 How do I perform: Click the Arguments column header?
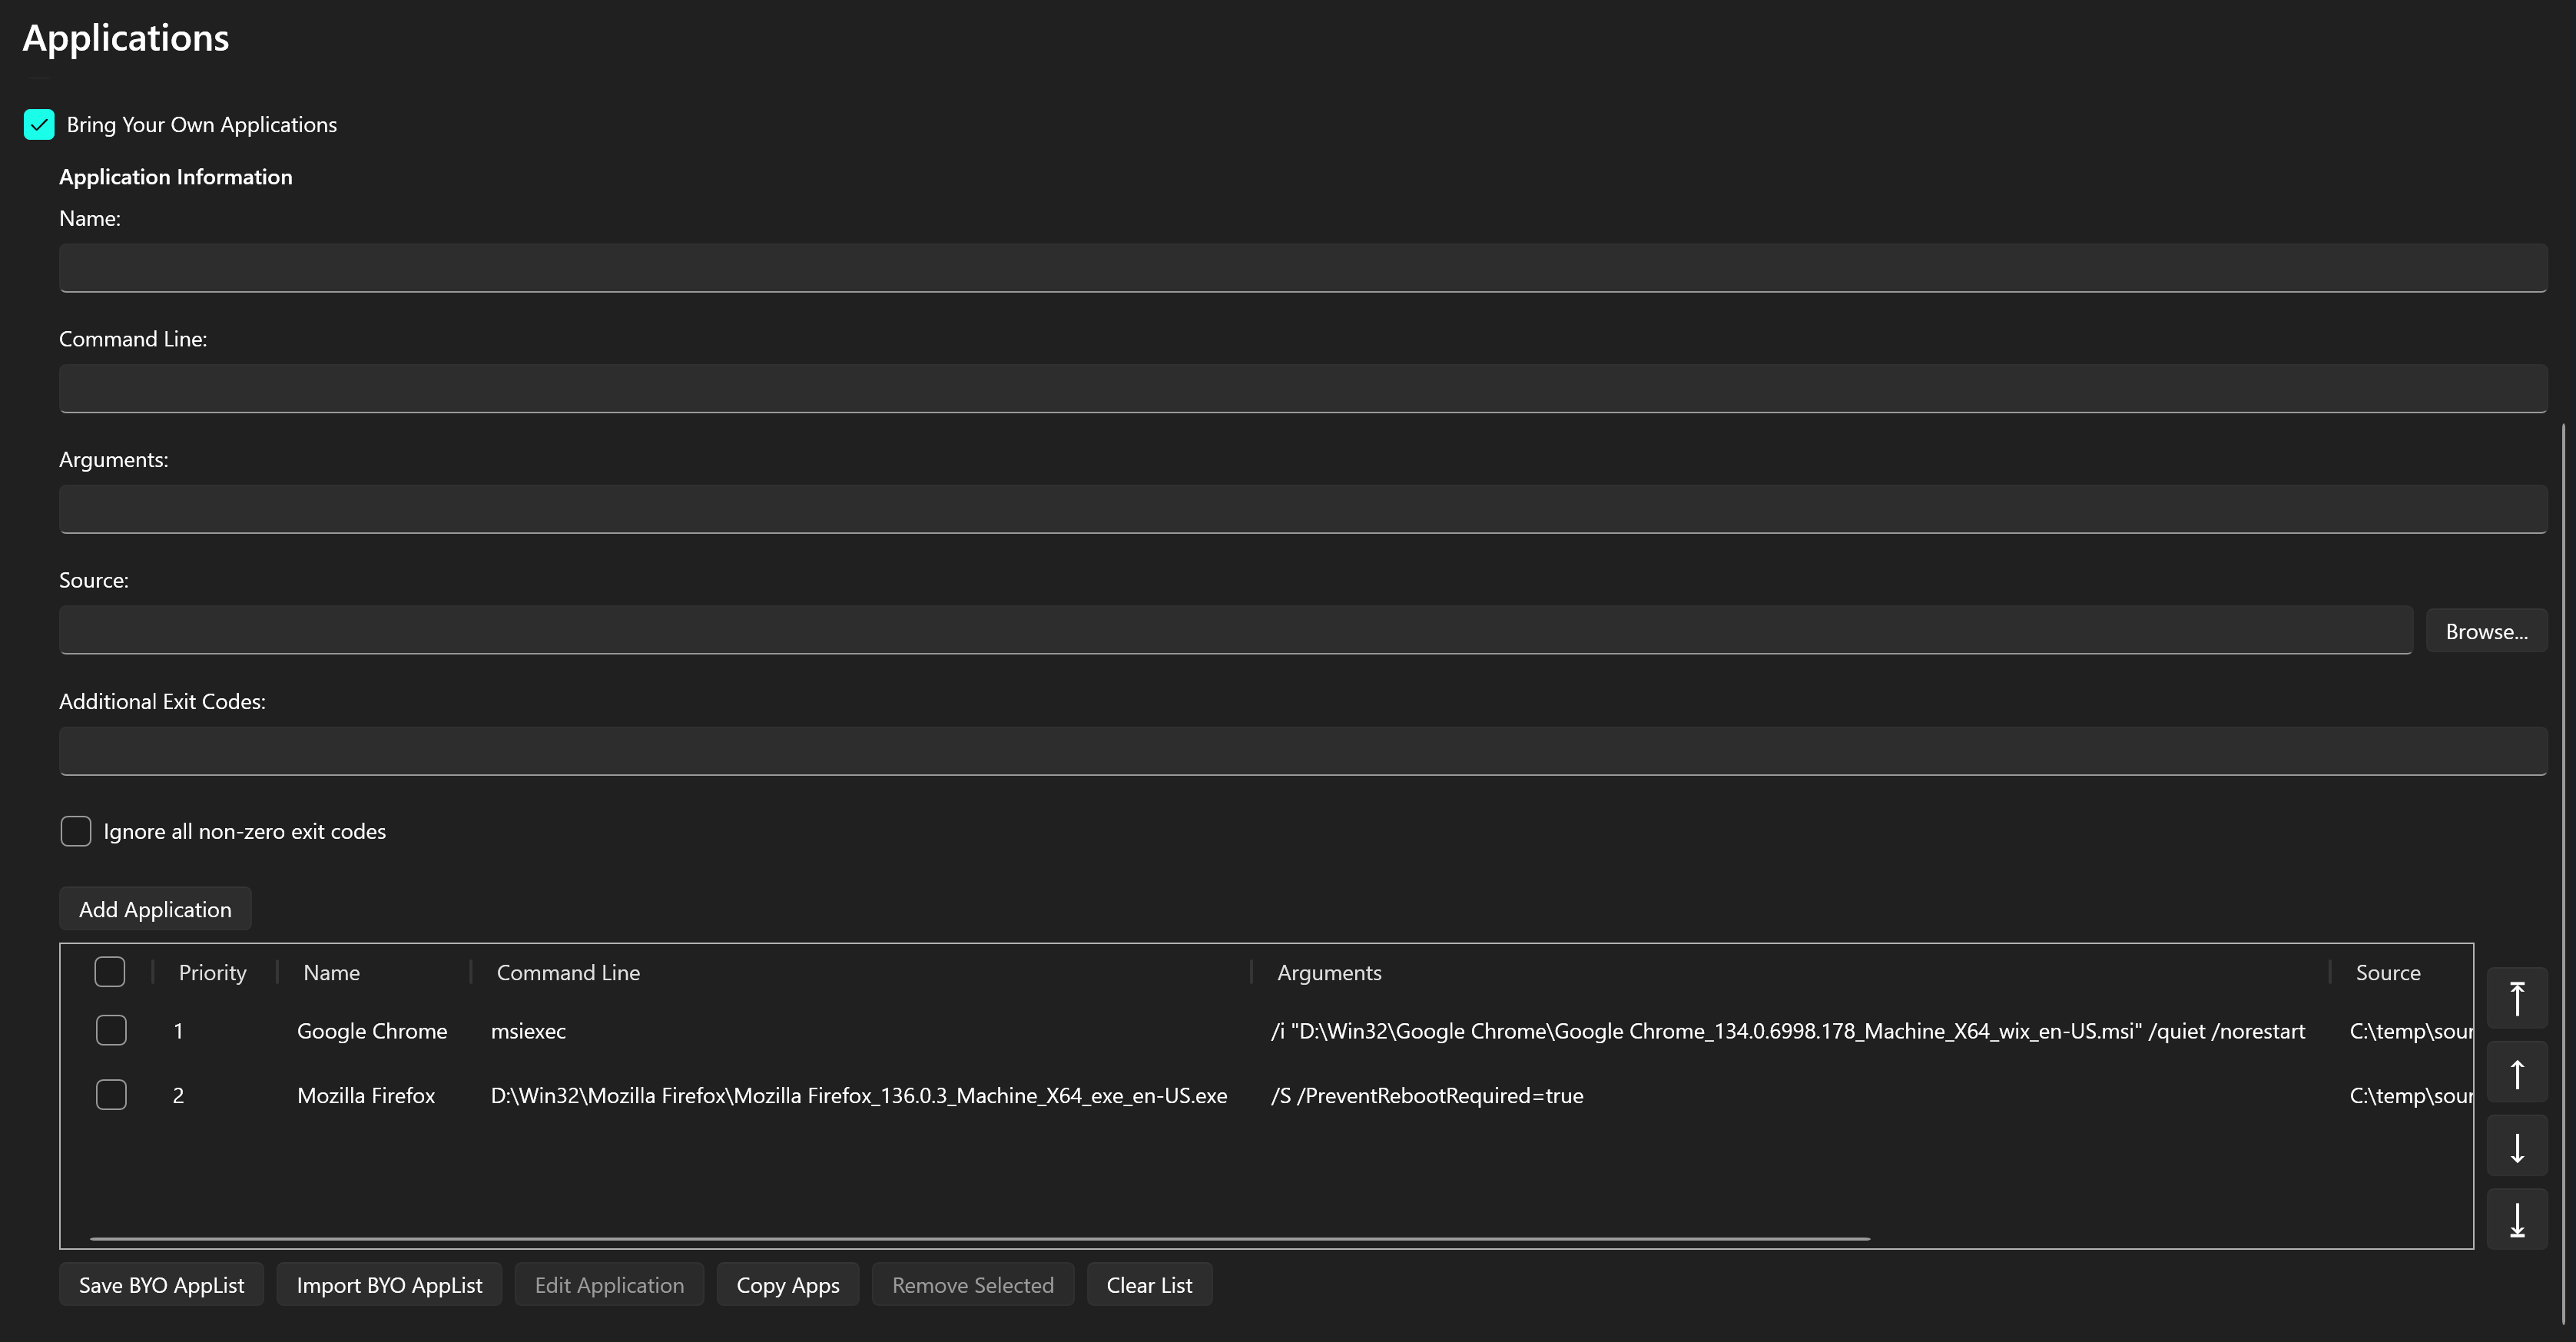1329,973
